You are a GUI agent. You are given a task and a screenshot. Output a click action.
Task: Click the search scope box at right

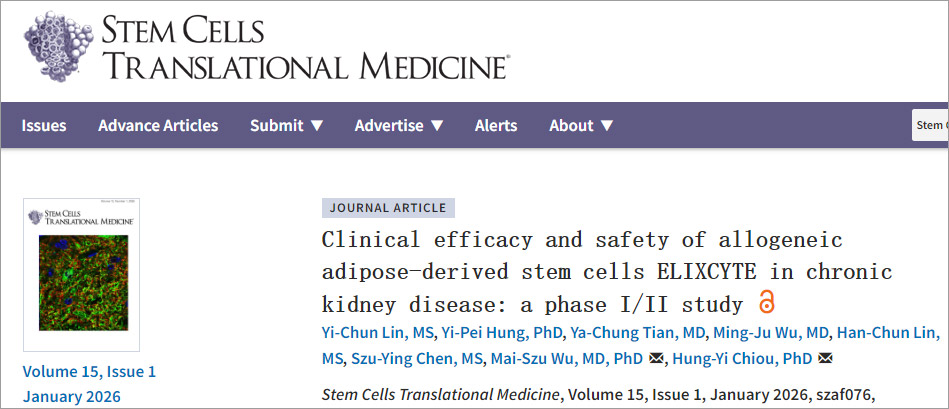point(930,125)
